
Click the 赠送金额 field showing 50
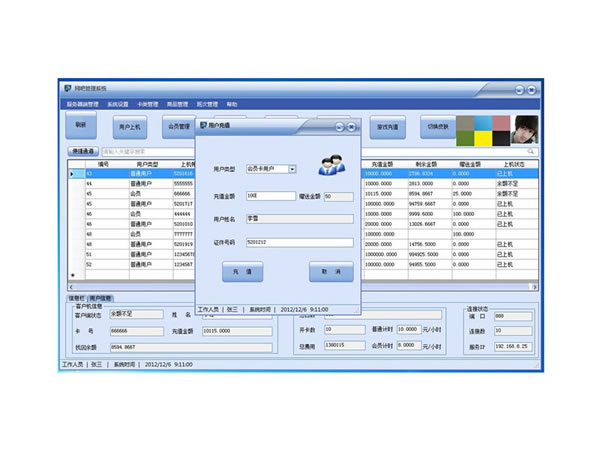339,197
